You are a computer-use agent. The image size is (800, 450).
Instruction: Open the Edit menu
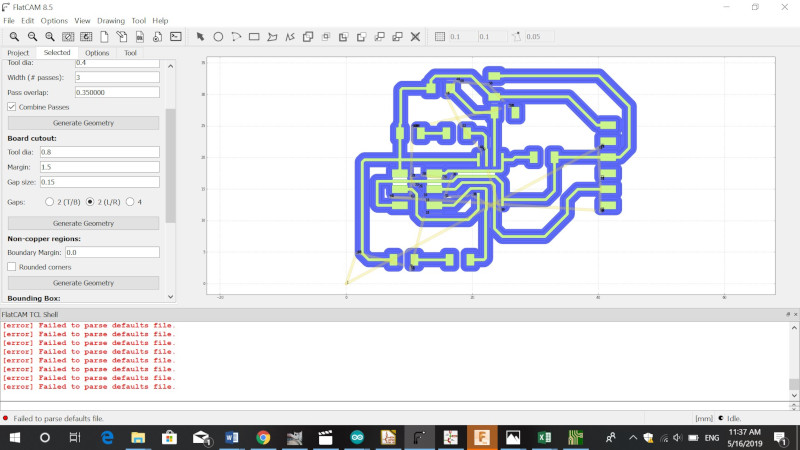(x=27, y=21)
